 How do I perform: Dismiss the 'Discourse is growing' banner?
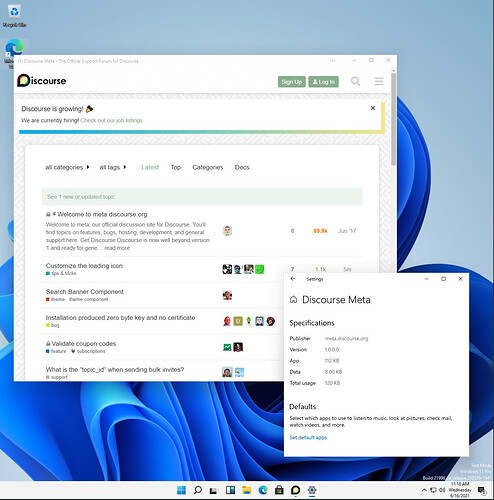click(373, 108)
